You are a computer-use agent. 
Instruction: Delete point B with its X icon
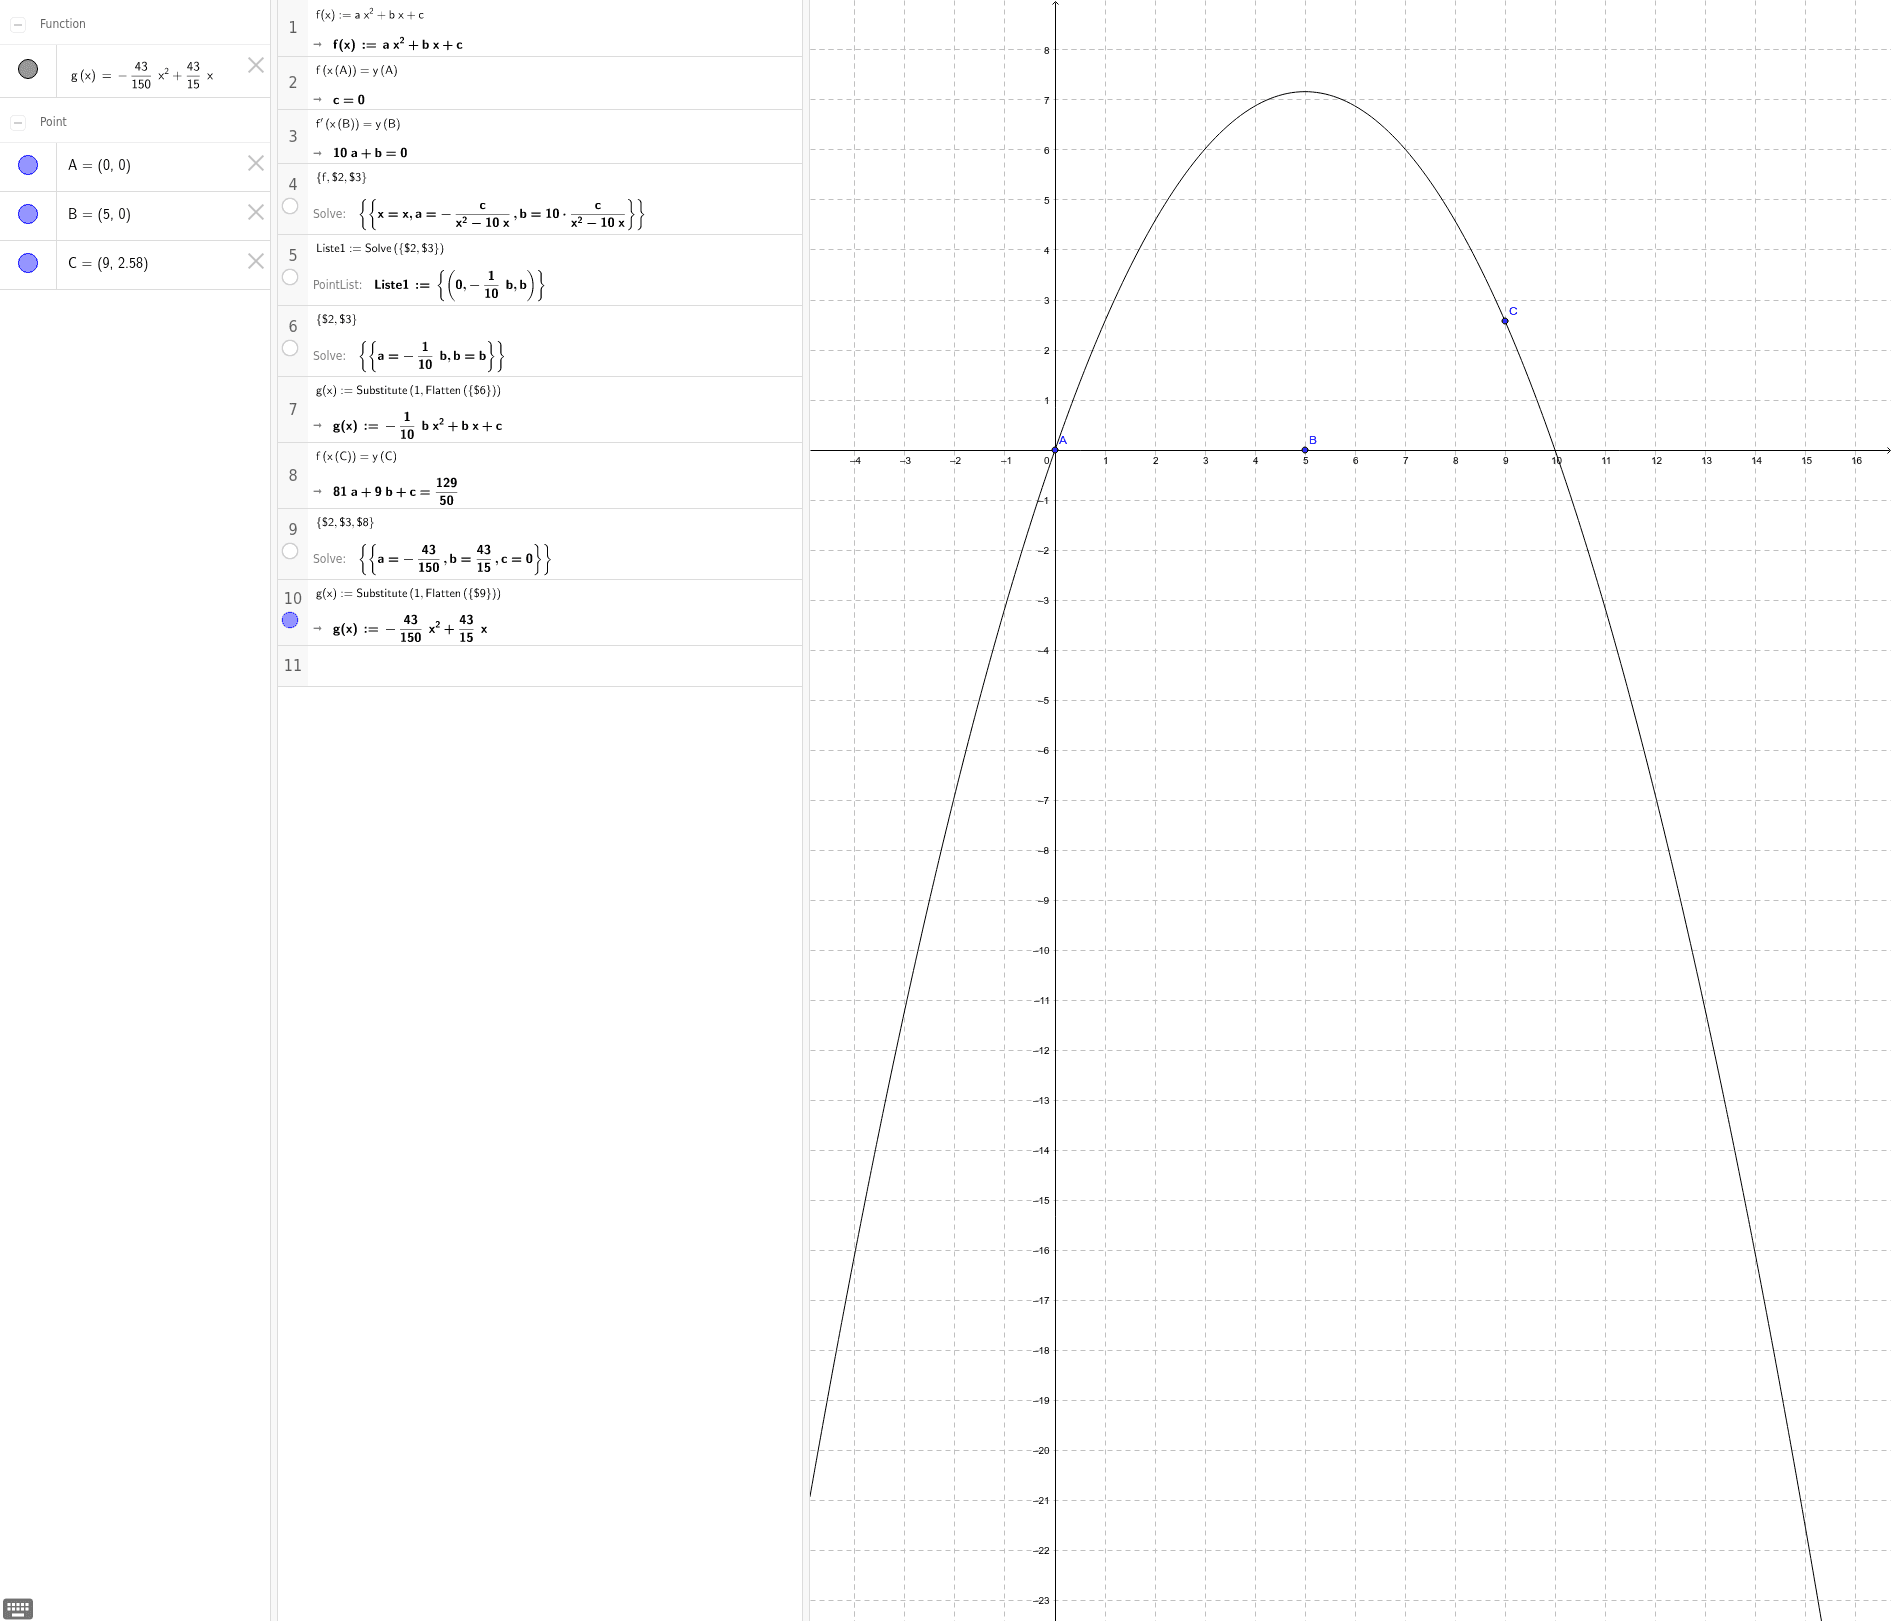(x=256, y=212)
